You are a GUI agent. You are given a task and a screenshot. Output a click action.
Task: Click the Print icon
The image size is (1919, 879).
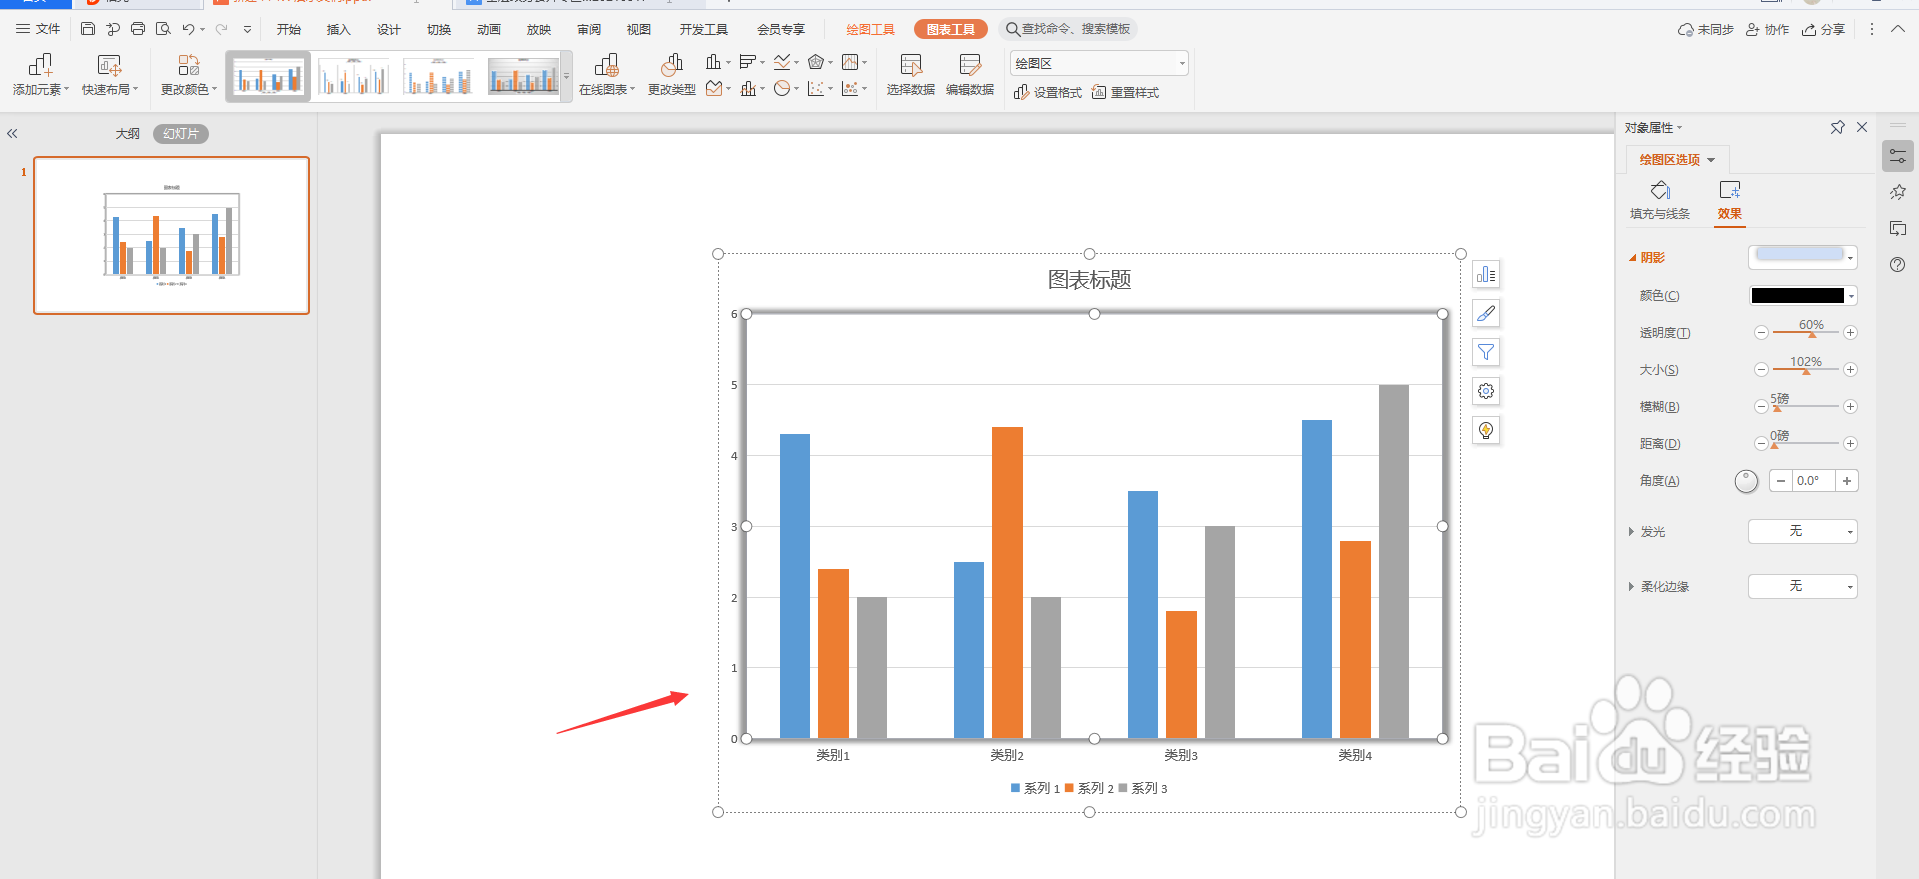coord(138,29)
